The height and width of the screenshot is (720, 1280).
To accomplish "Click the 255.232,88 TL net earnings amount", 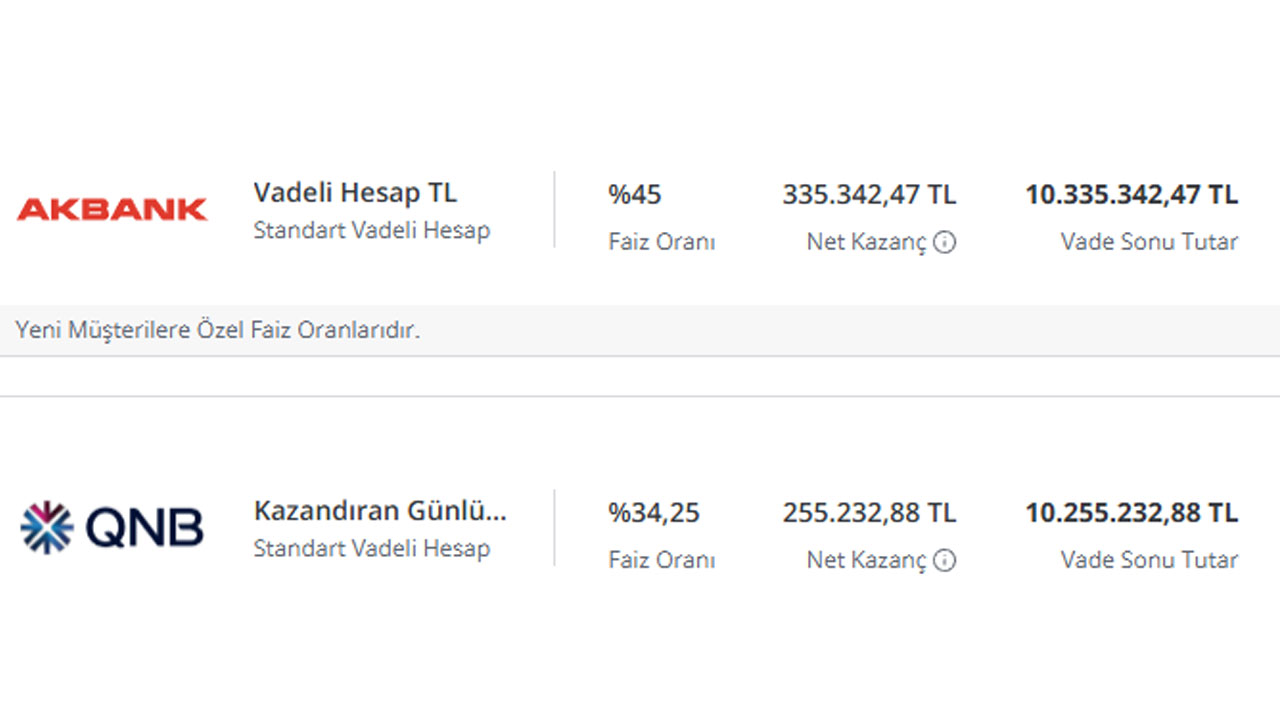I will (x=869, y=513).
